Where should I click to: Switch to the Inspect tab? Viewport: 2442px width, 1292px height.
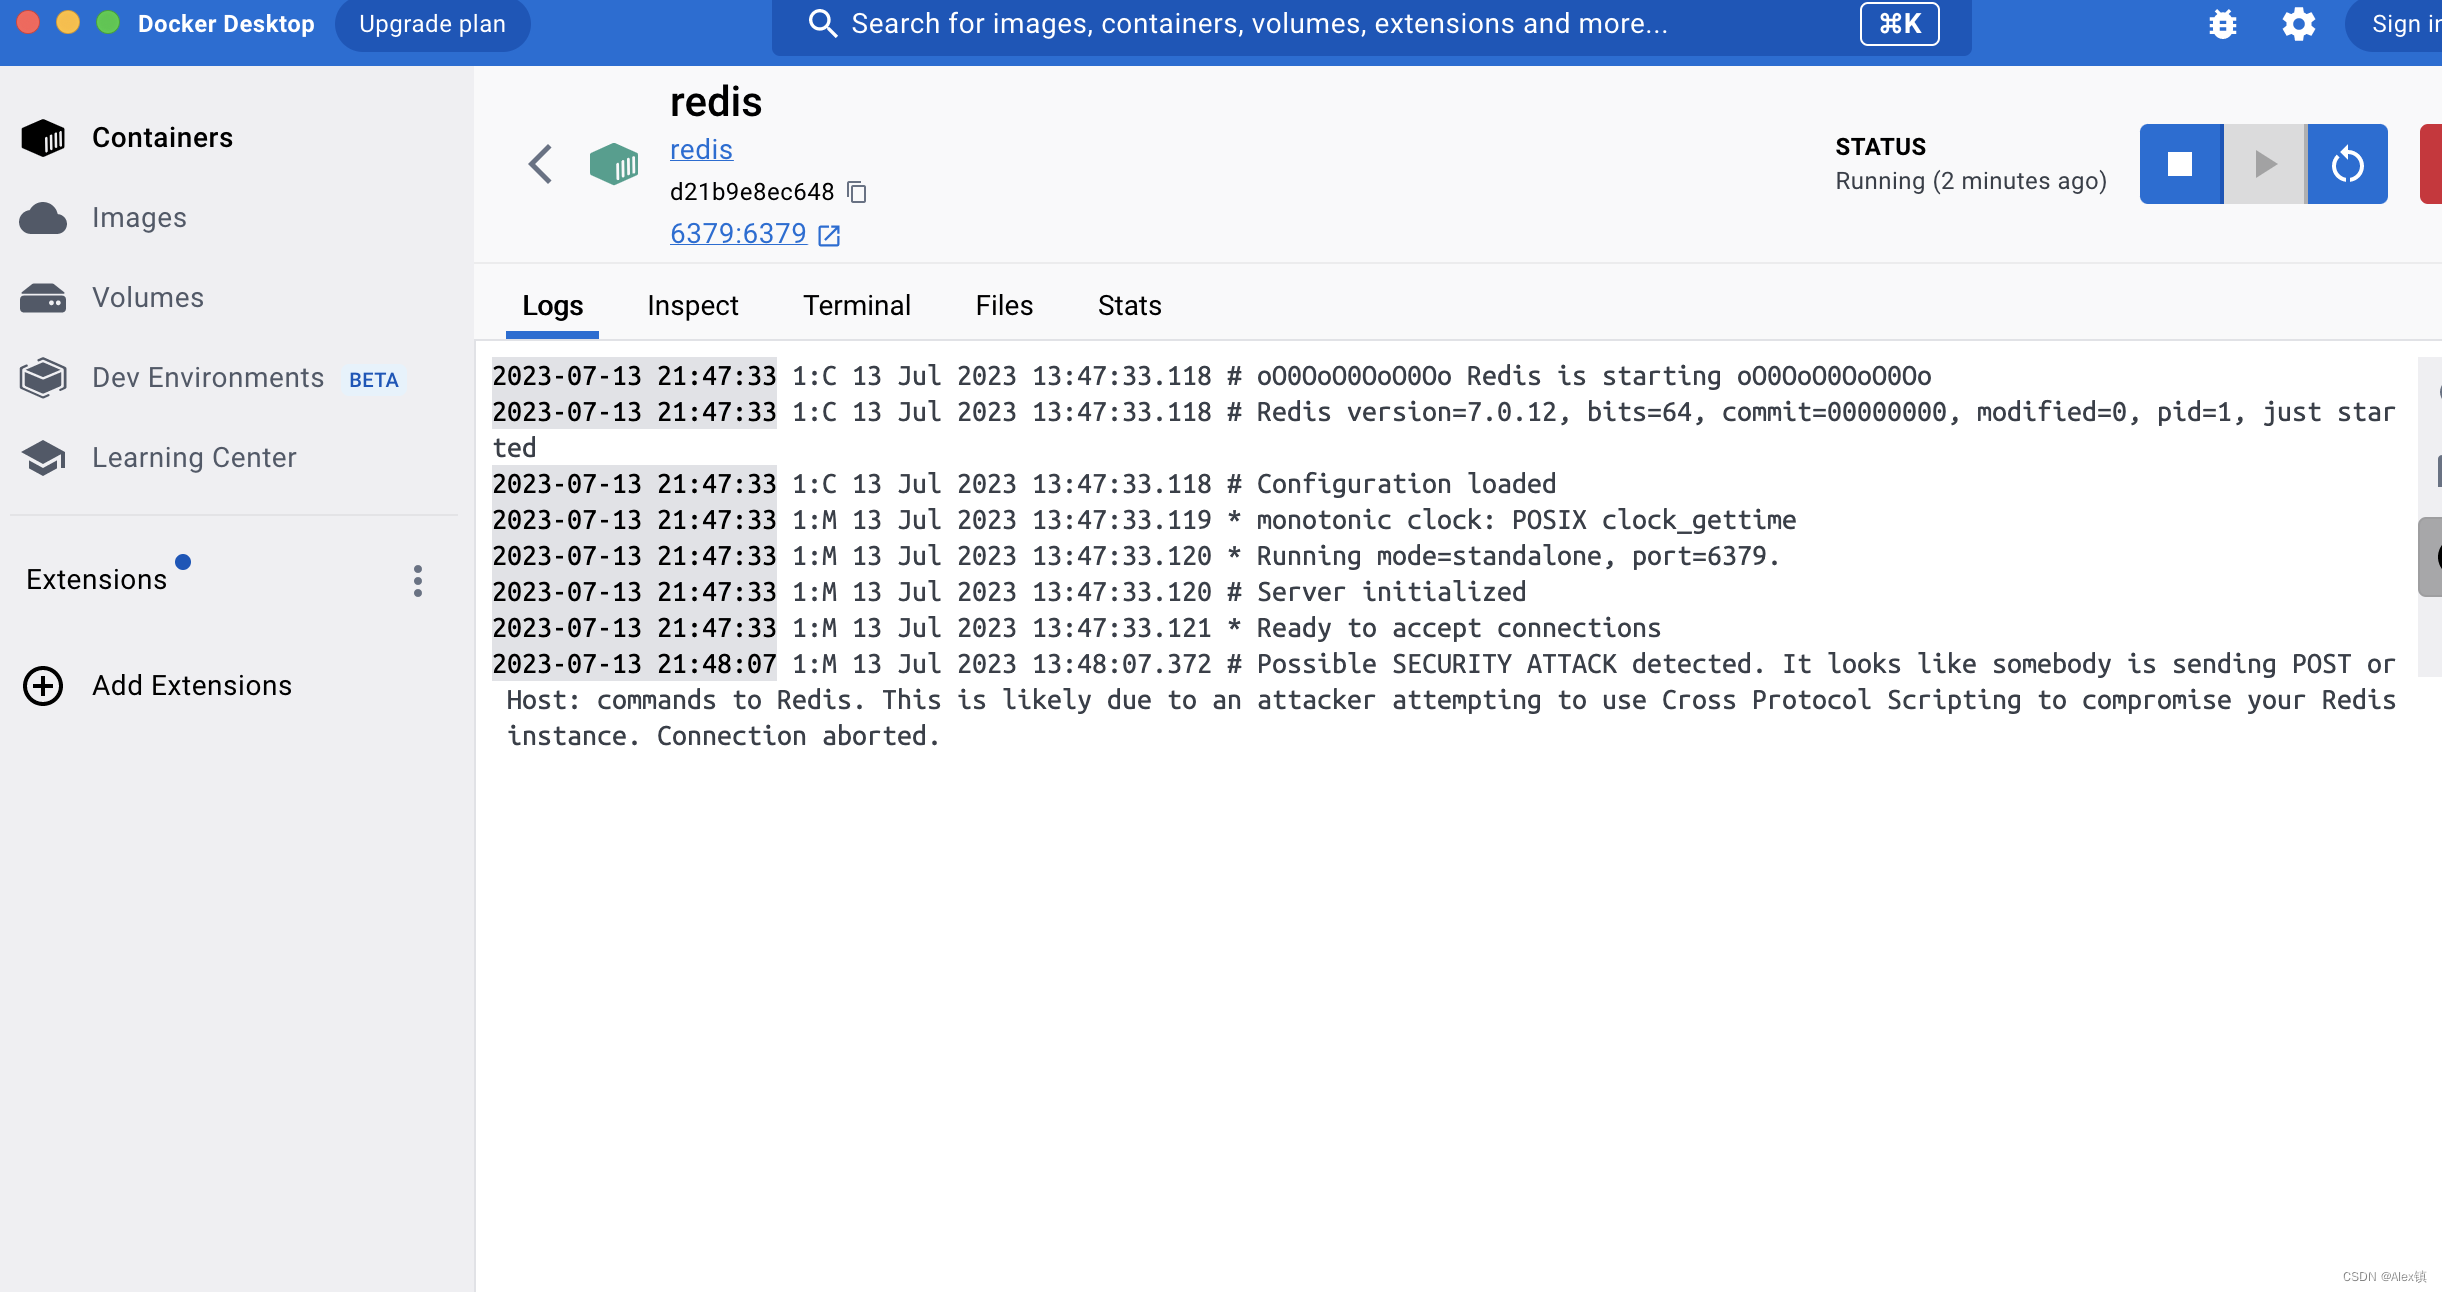point(692,305)
